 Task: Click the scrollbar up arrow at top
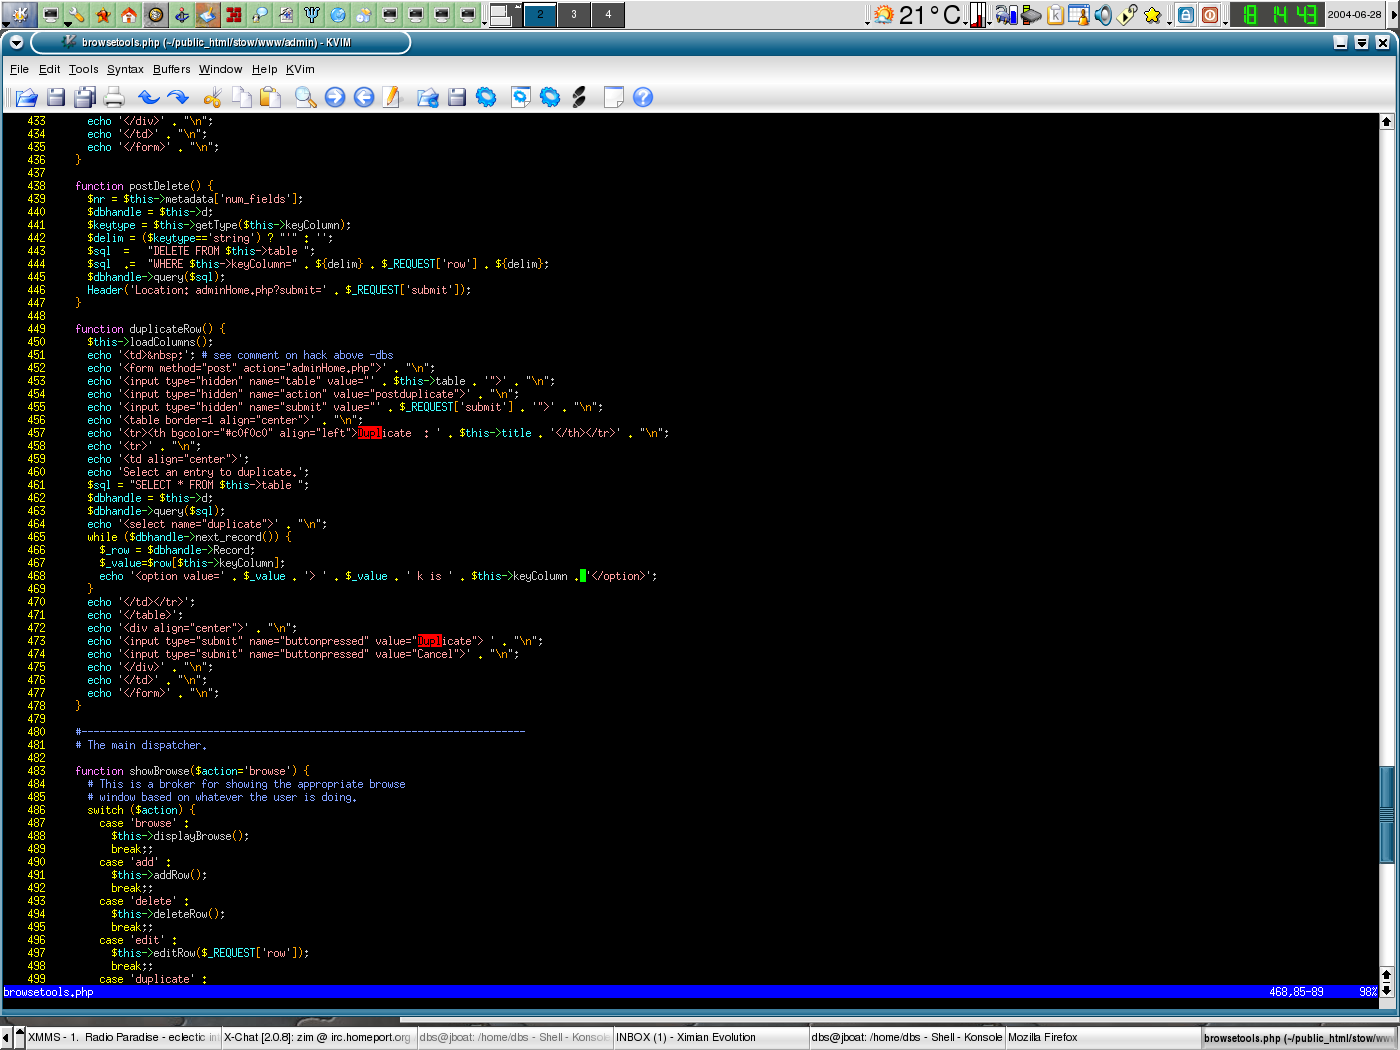point(1386,121)
